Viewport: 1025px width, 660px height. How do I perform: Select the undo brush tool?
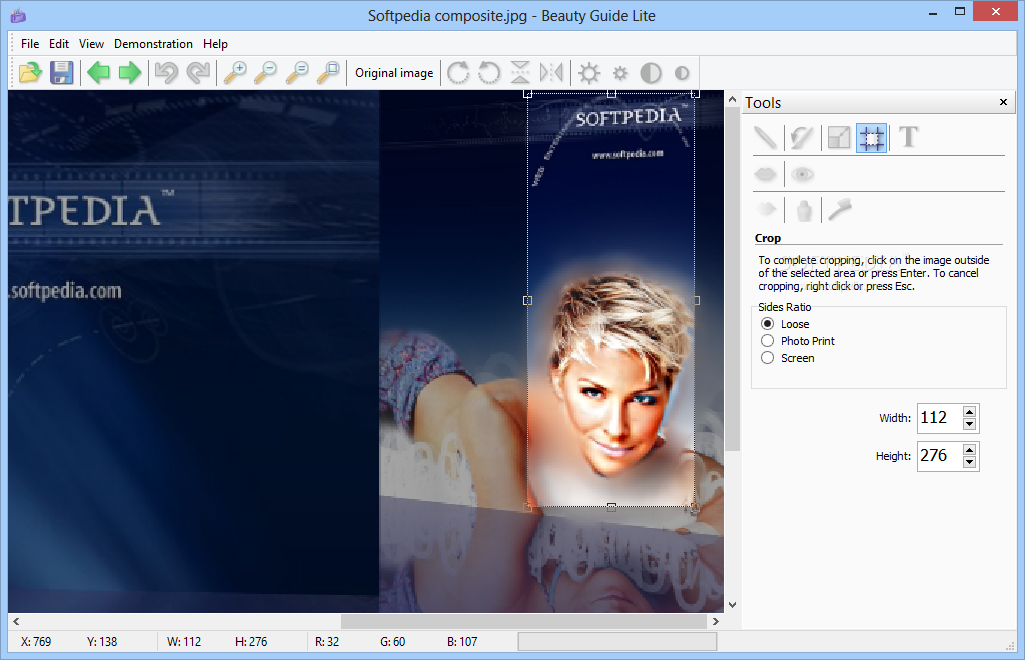pos(802,137)
